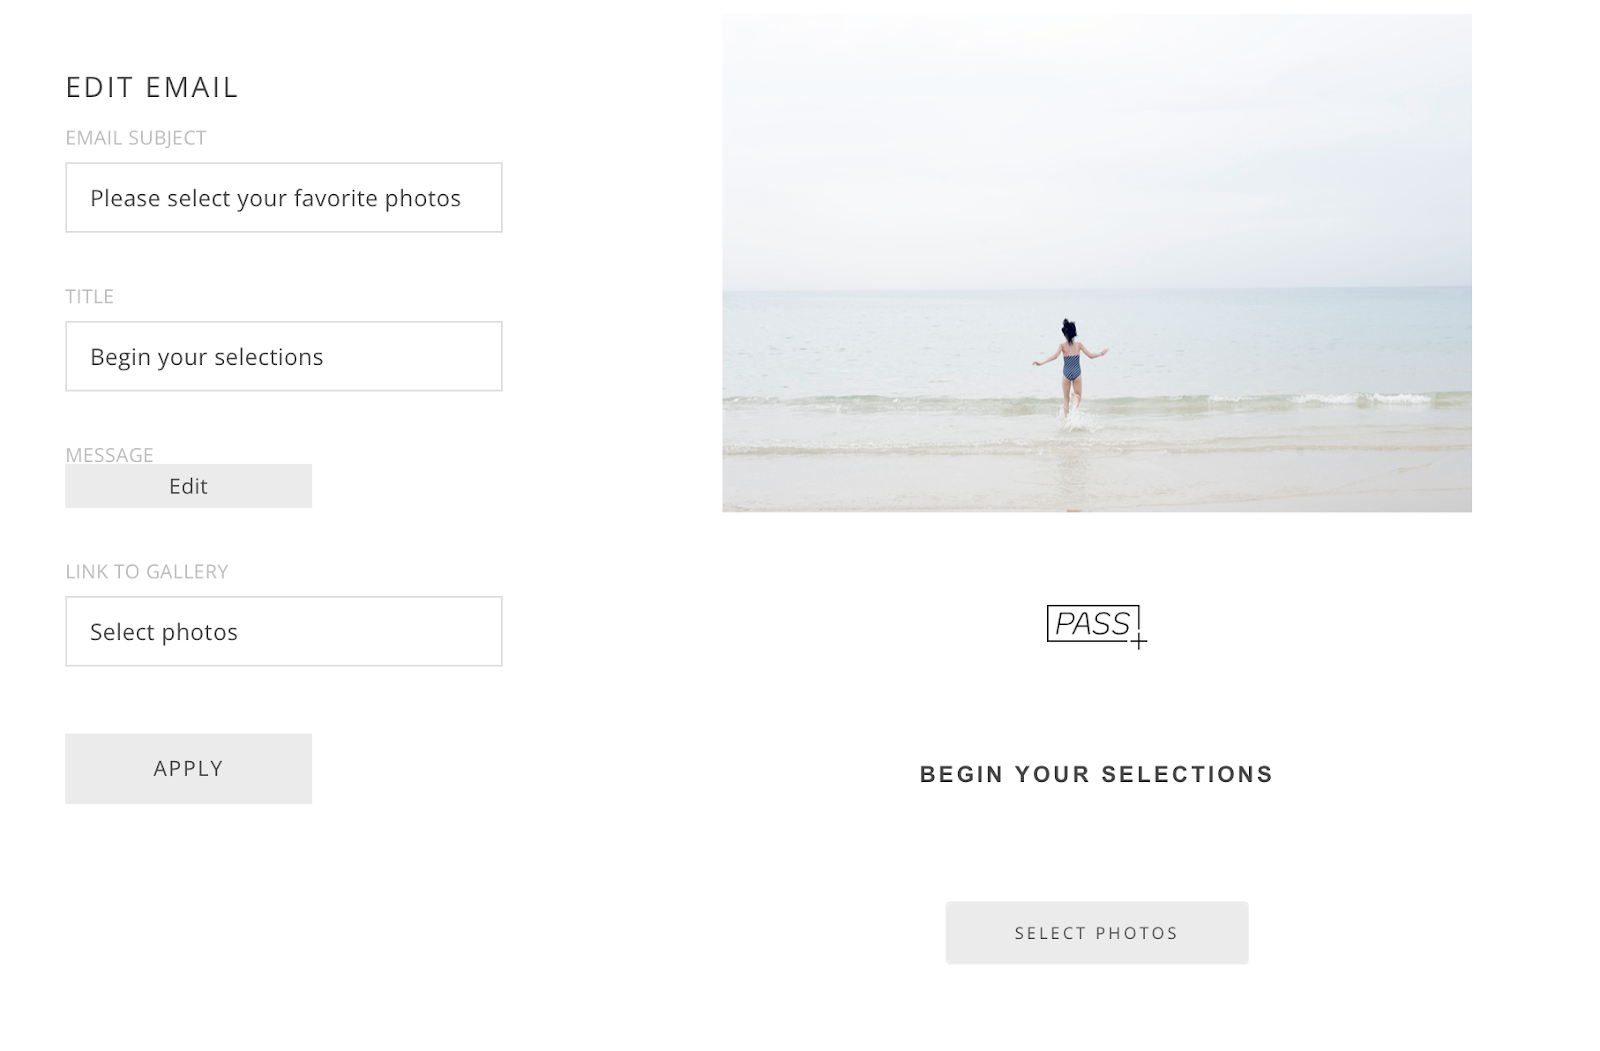1600x1051 pixels.
Task: Click the BEGIN YOUR SELECTIONS preview heading
Action: coord(1096,774)
